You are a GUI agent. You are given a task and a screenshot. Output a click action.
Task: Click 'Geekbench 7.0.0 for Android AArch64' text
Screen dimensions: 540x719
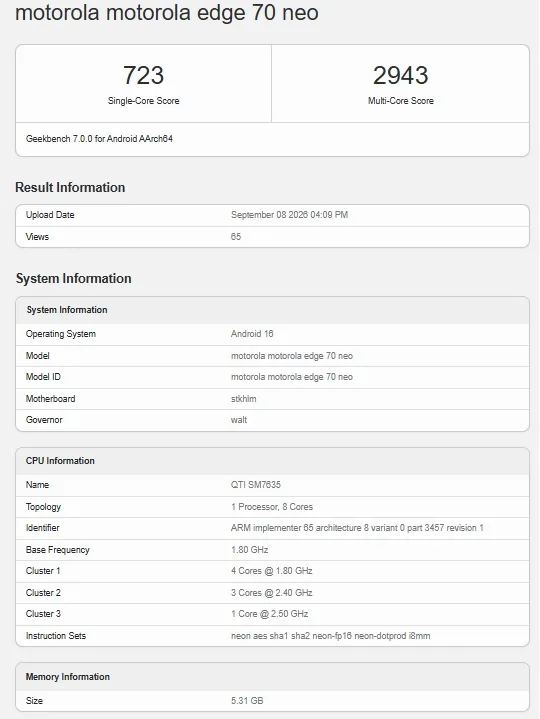tap(99, 139)
